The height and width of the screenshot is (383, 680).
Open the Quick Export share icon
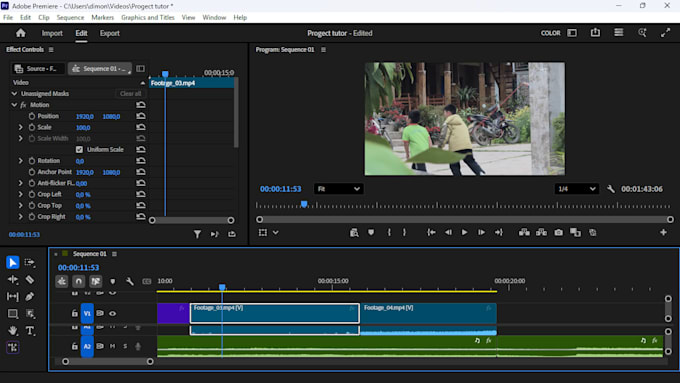(595, 33)
